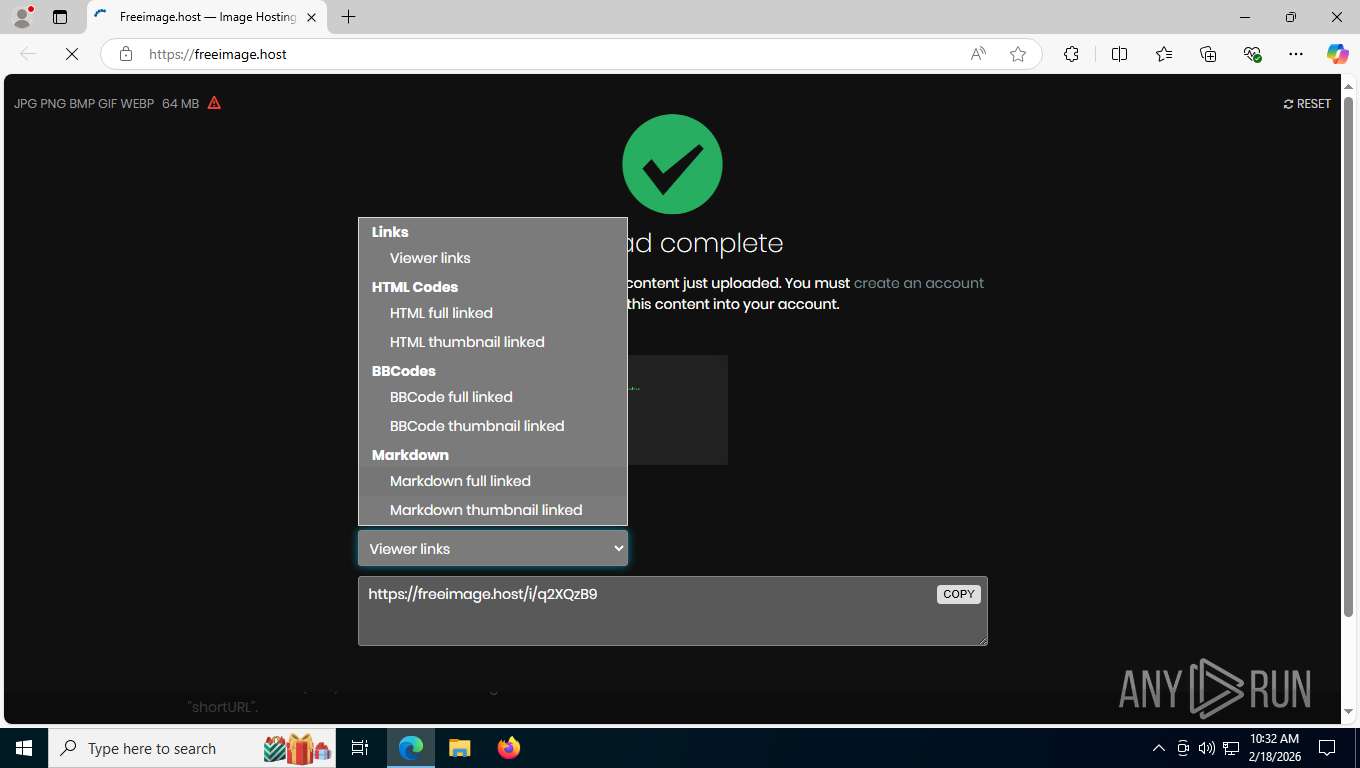Viewport: 1360px width, 768px height.
Task: Open Copilot sidebar icon
Action: 1337,54
